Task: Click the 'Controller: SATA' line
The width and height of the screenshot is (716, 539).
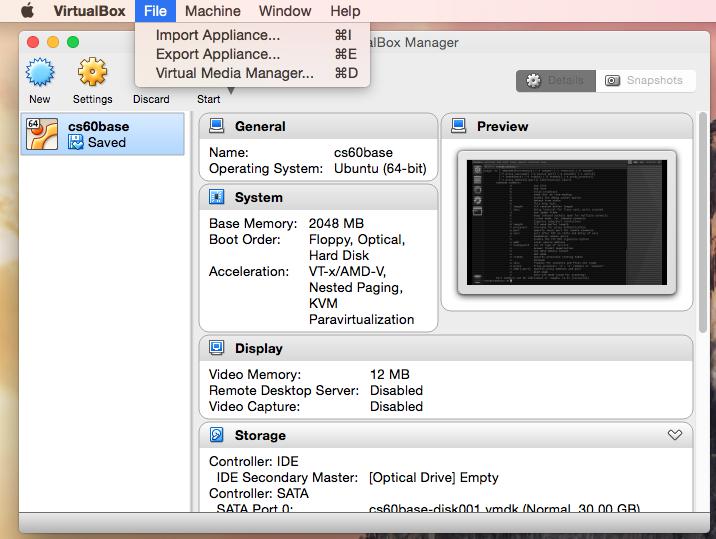Action: [x=258, y=493]
